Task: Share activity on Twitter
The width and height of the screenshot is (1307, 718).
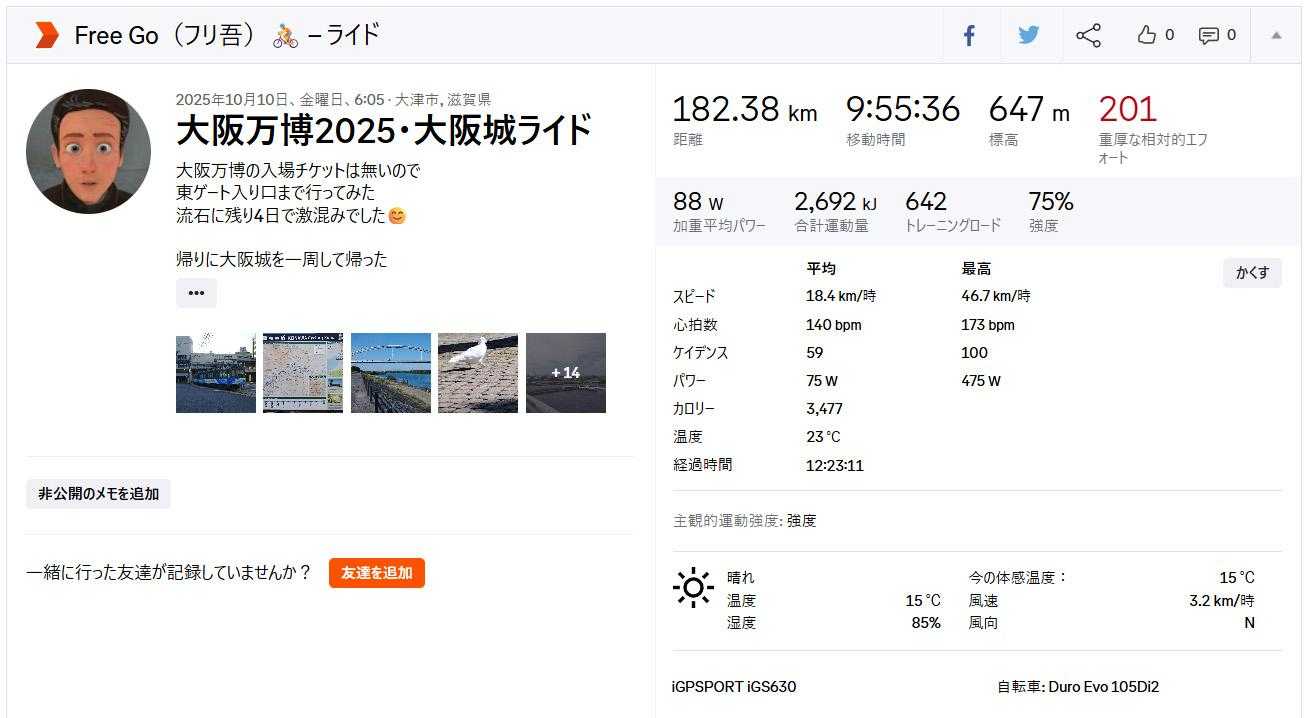Action: coord(1028,36)
